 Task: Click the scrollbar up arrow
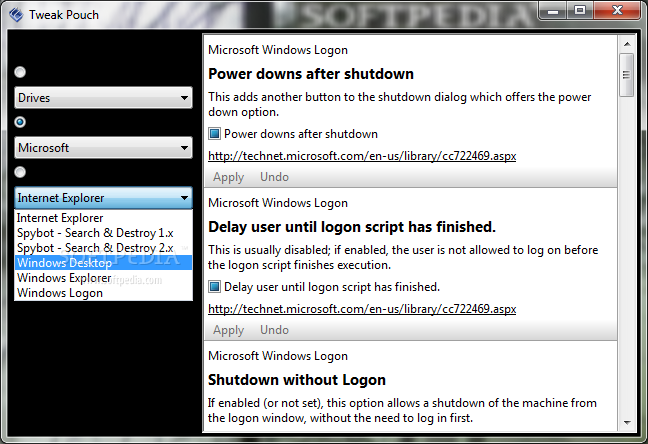click(x=627, y=44)
